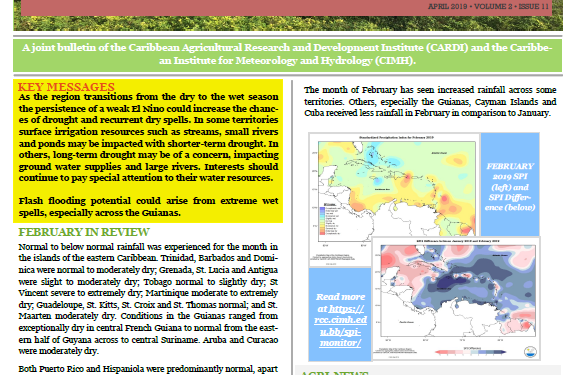This screenshot has width=573, height=375.
Task: Click the April 2019 Volume 2 Issue 11 label
Action: coord(488,6)
